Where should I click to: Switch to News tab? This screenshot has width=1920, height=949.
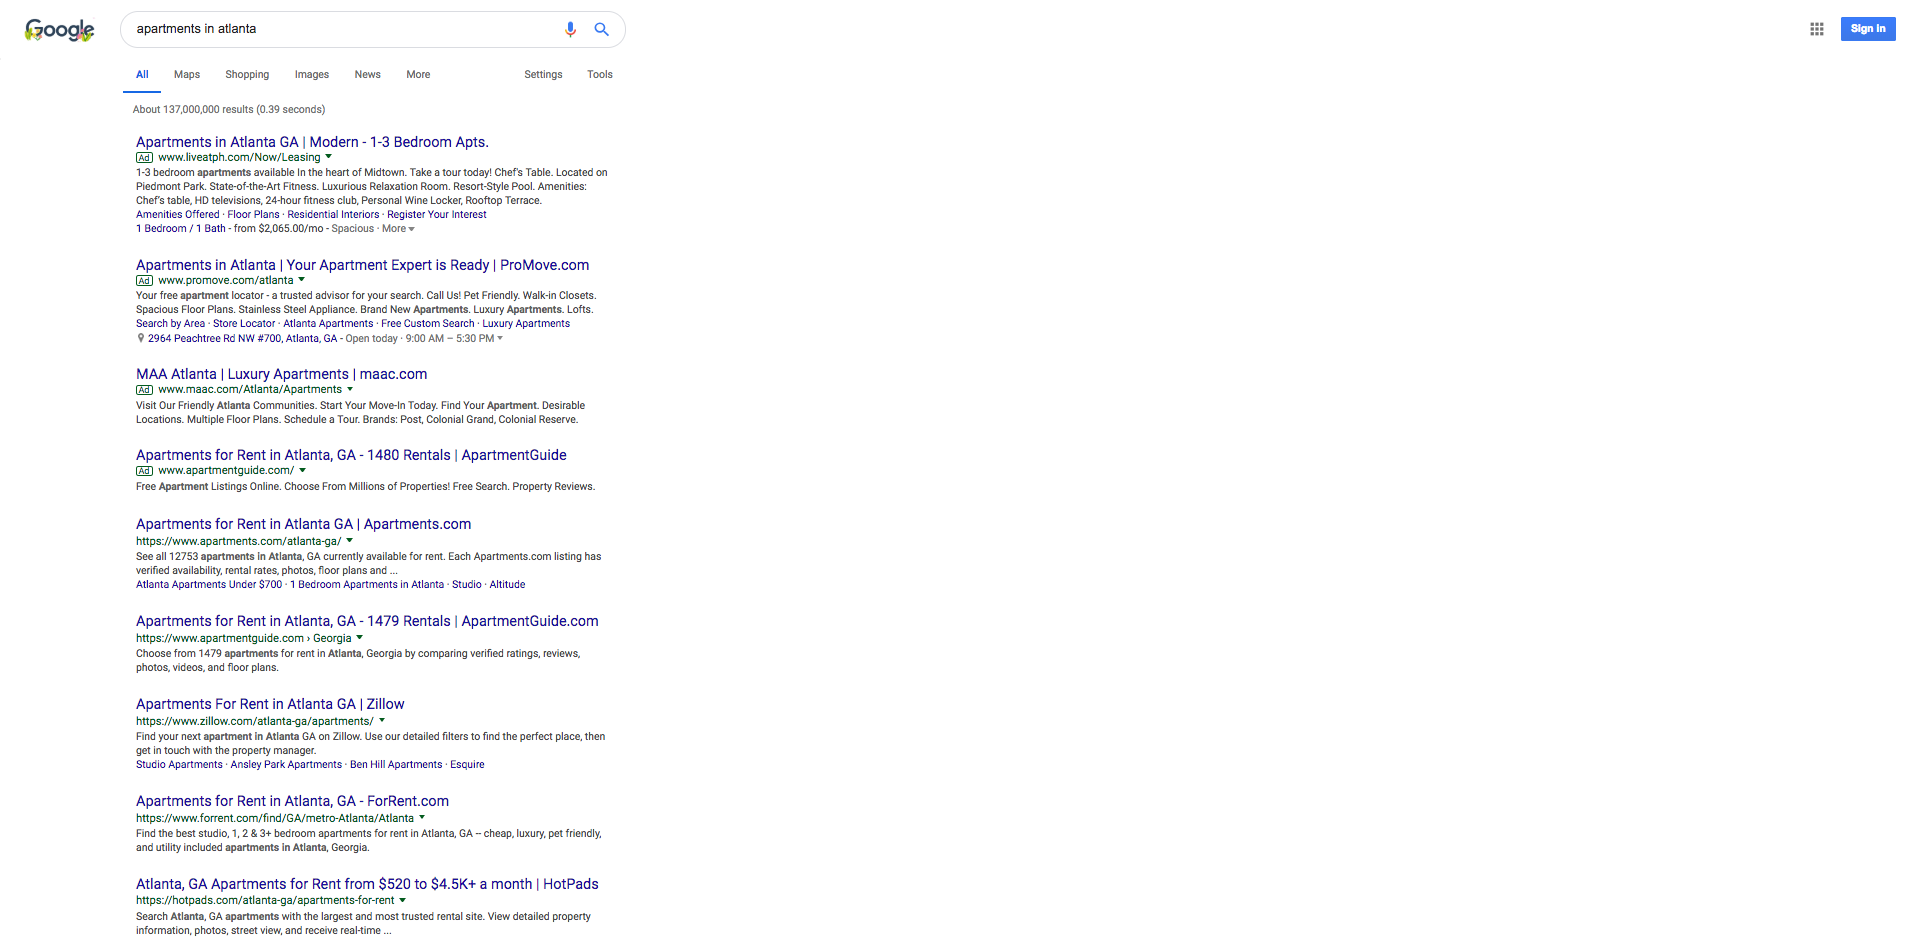click(x=367, y=75)
